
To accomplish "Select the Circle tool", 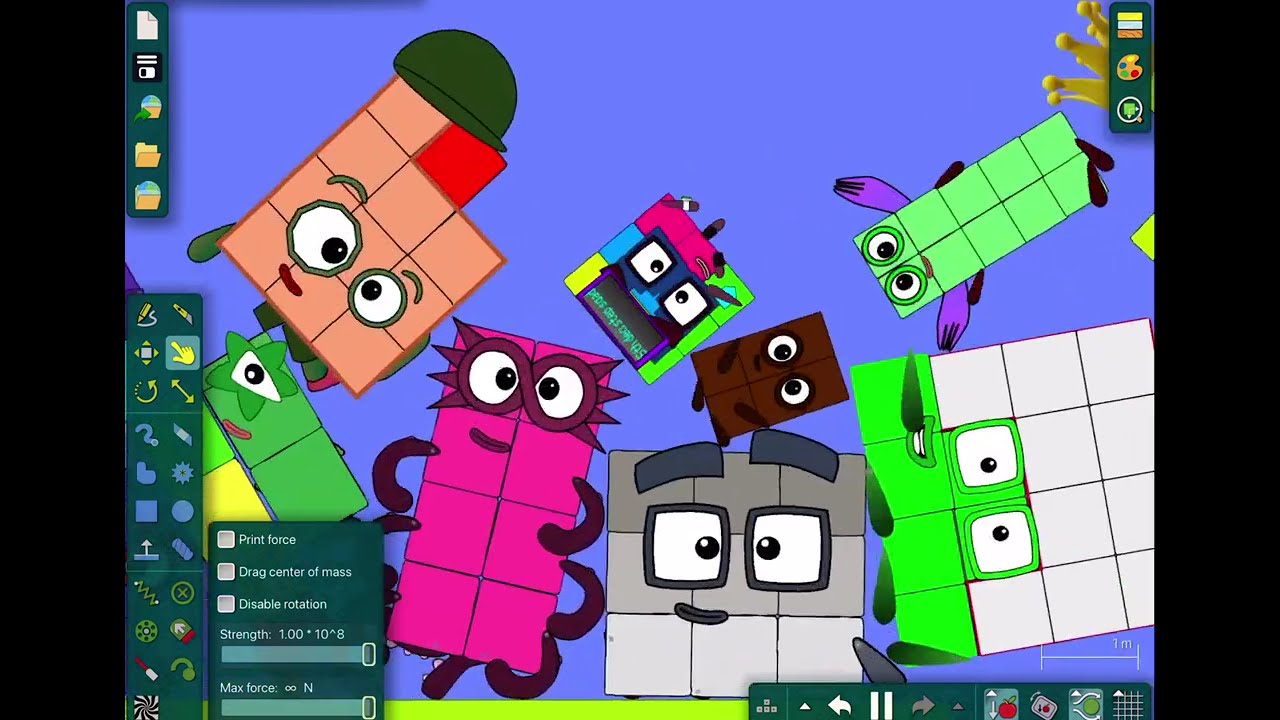I will click(182, 512).
